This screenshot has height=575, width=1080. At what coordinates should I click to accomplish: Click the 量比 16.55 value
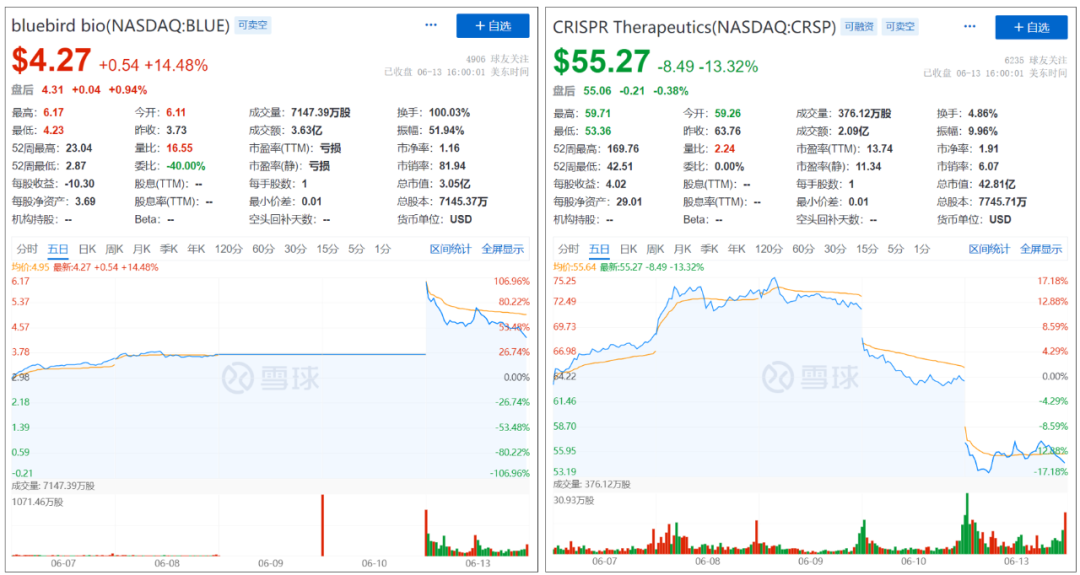tap(178, 149)
